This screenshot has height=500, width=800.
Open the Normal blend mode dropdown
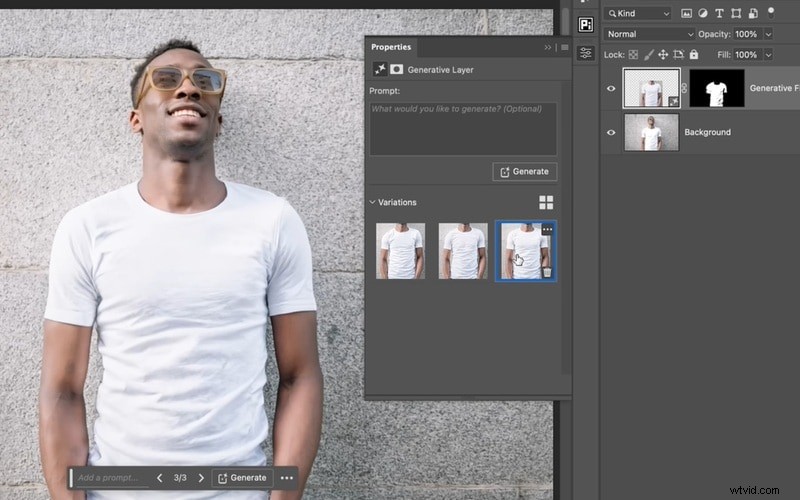coord(648,34)
